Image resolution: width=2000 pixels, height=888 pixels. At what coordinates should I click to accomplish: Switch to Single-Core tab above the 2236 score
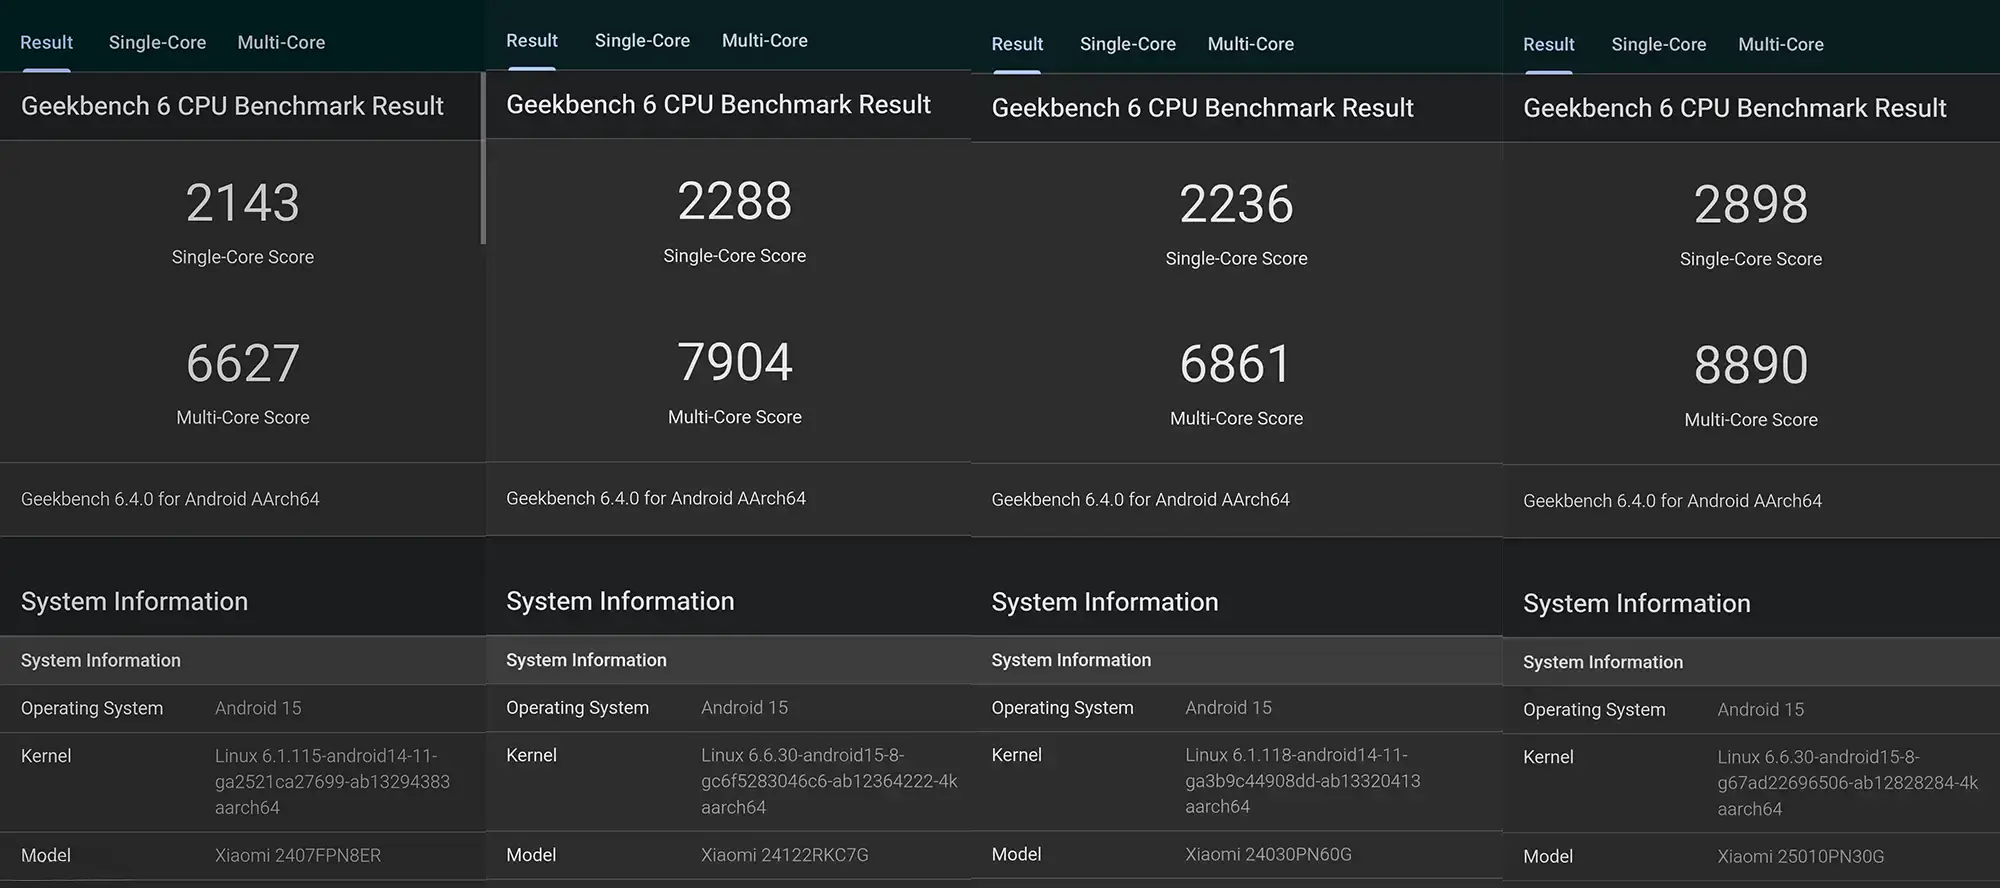coord(1128,44)
